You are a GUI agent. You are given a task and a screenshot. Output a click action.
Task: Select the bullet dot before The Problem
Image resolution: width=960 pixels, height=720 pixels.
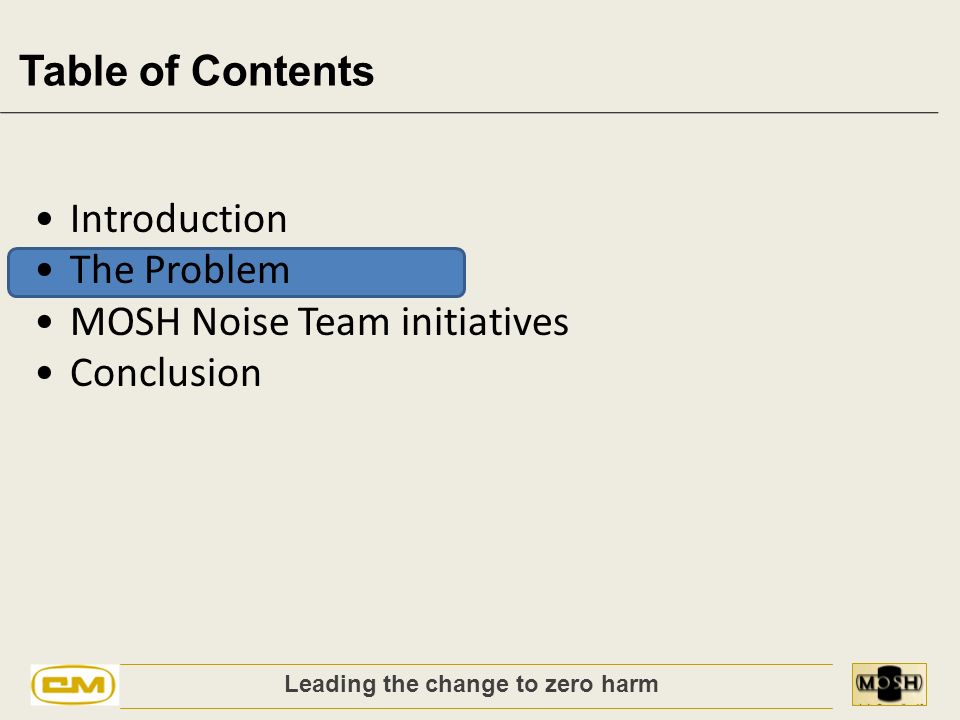(44, 270)
